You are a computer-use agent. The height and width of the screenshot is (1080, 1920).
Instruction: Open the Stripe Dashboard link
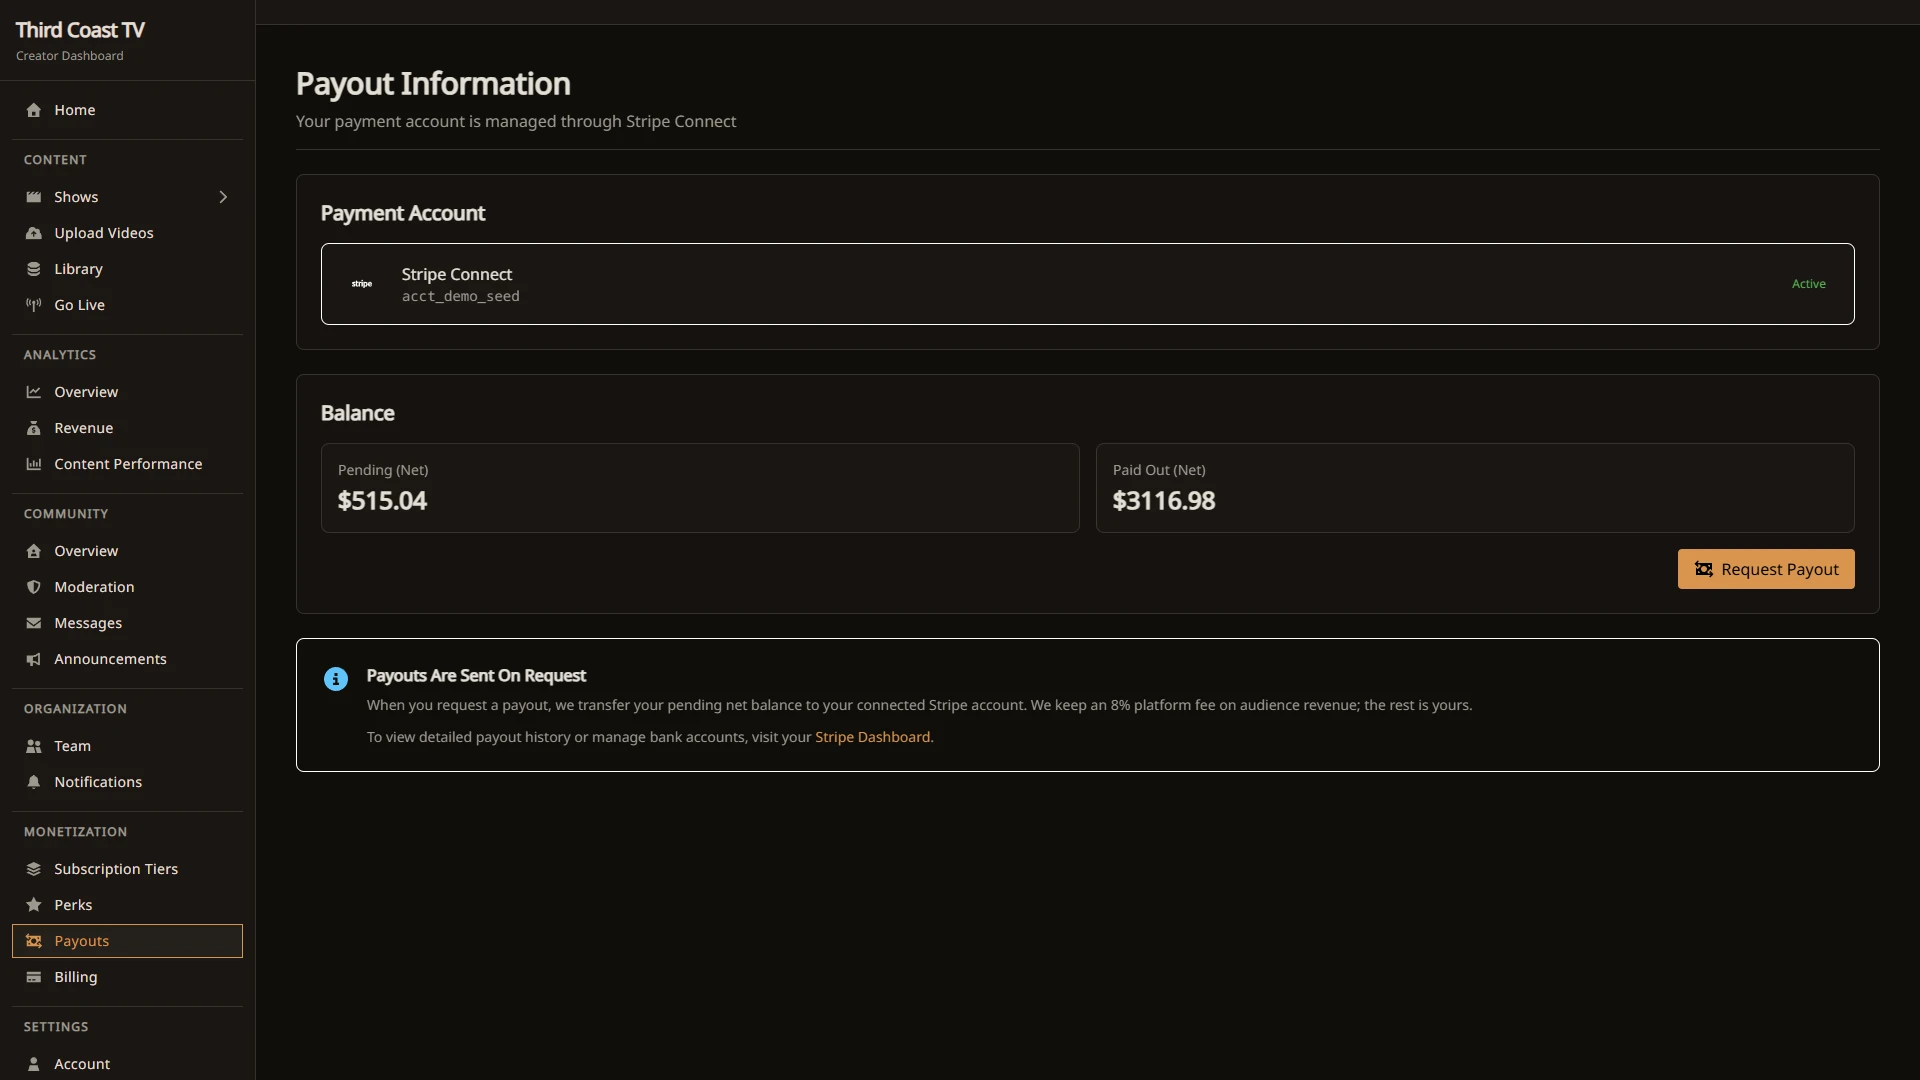coord(872,737)
